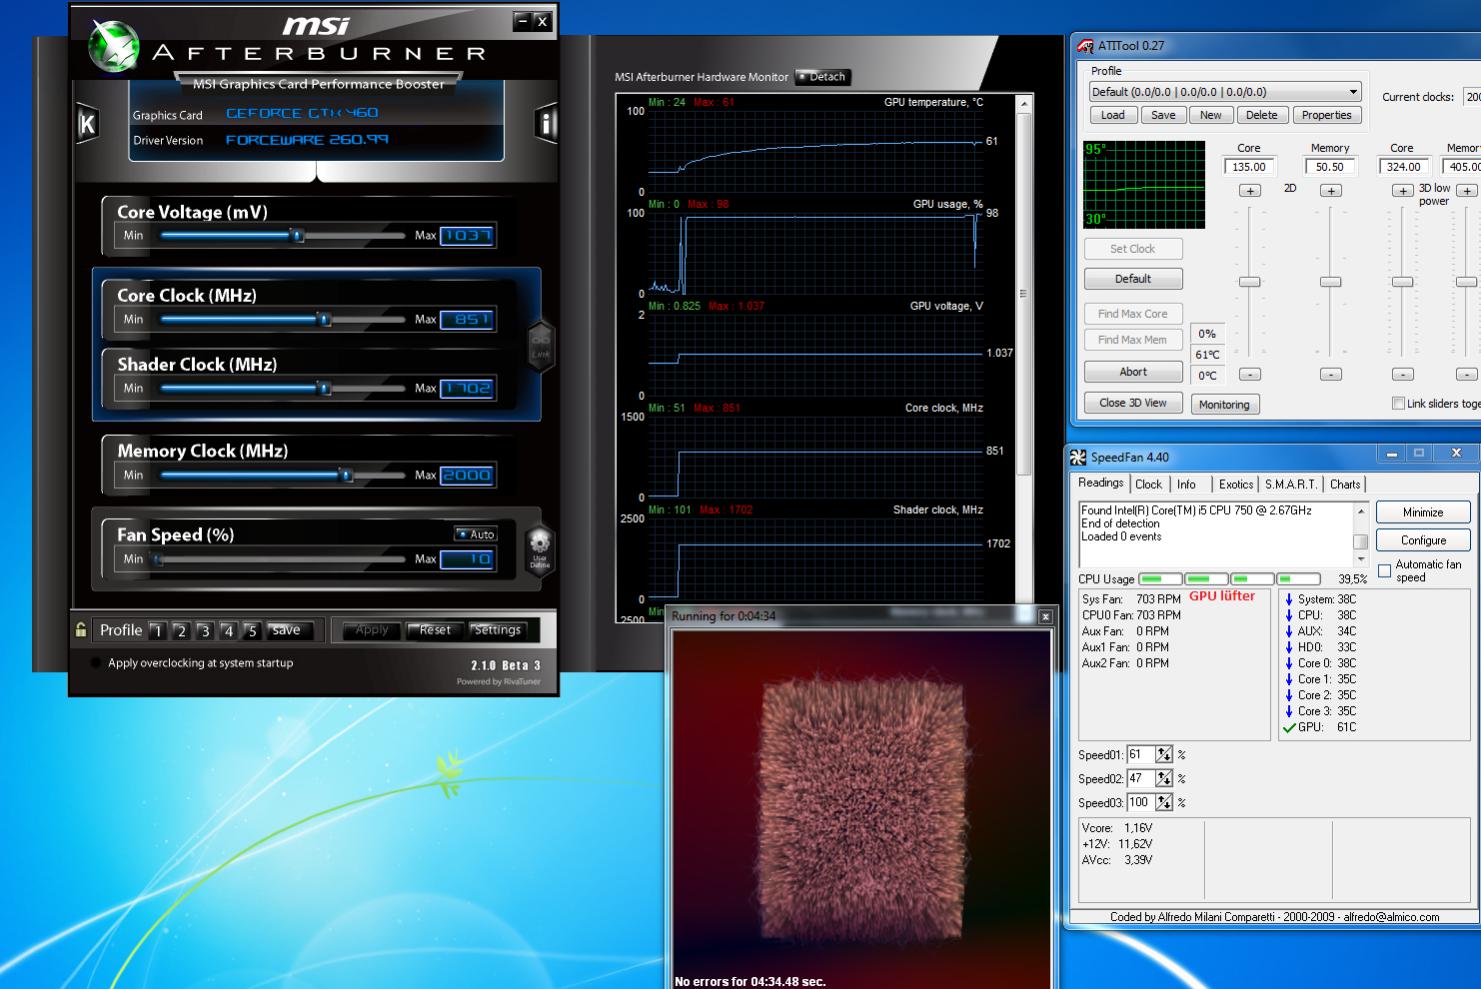Click the Memory Clock slider handle
The image size is (1481, 989).
(347, 475)
